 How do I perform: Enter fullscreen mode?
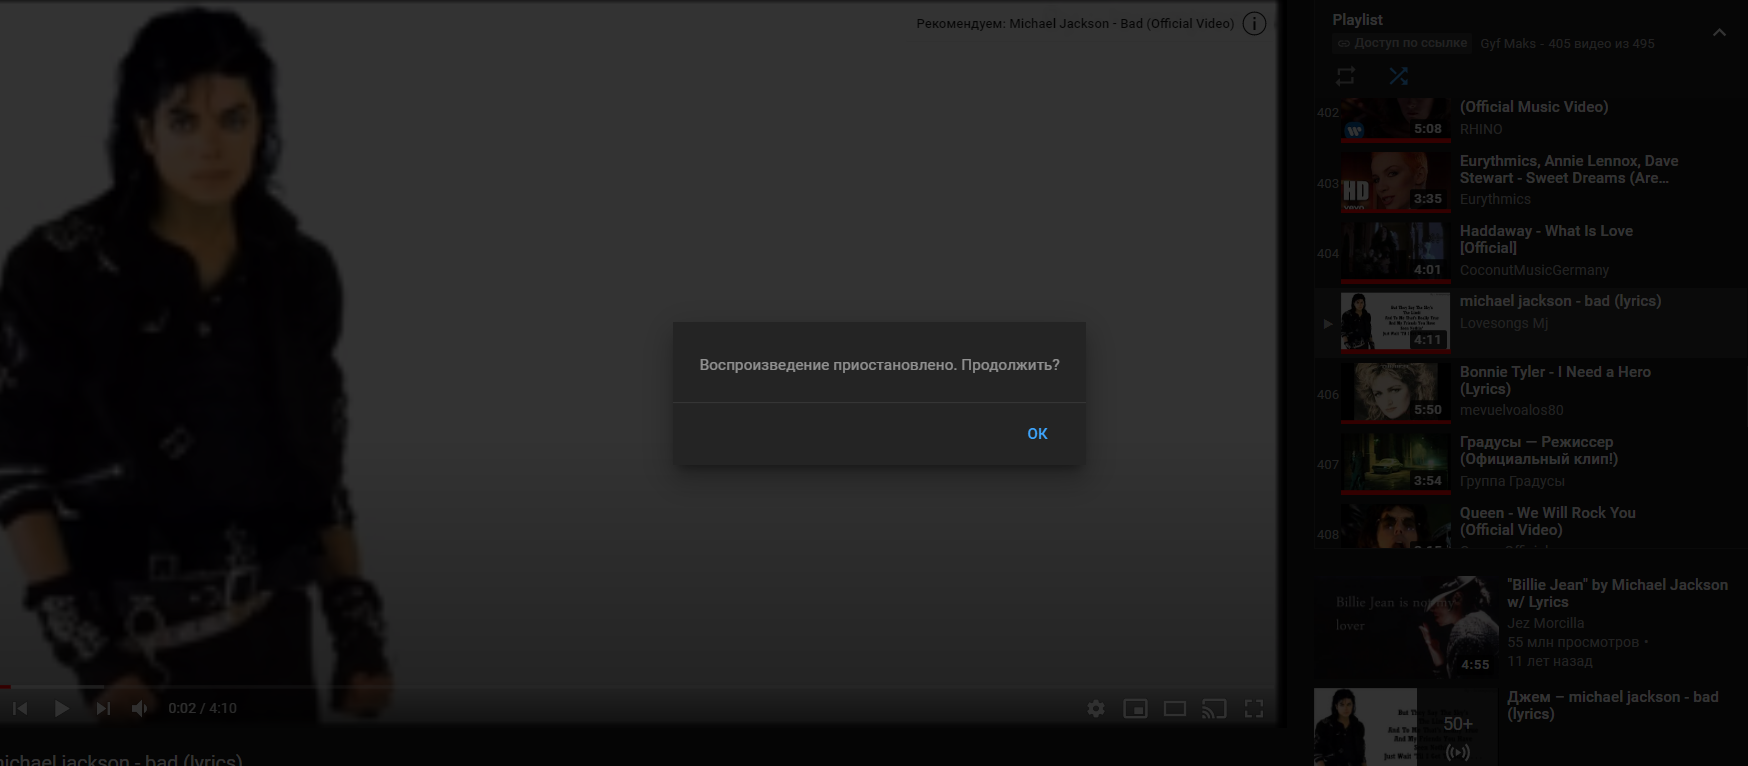tap(1254, 708)
